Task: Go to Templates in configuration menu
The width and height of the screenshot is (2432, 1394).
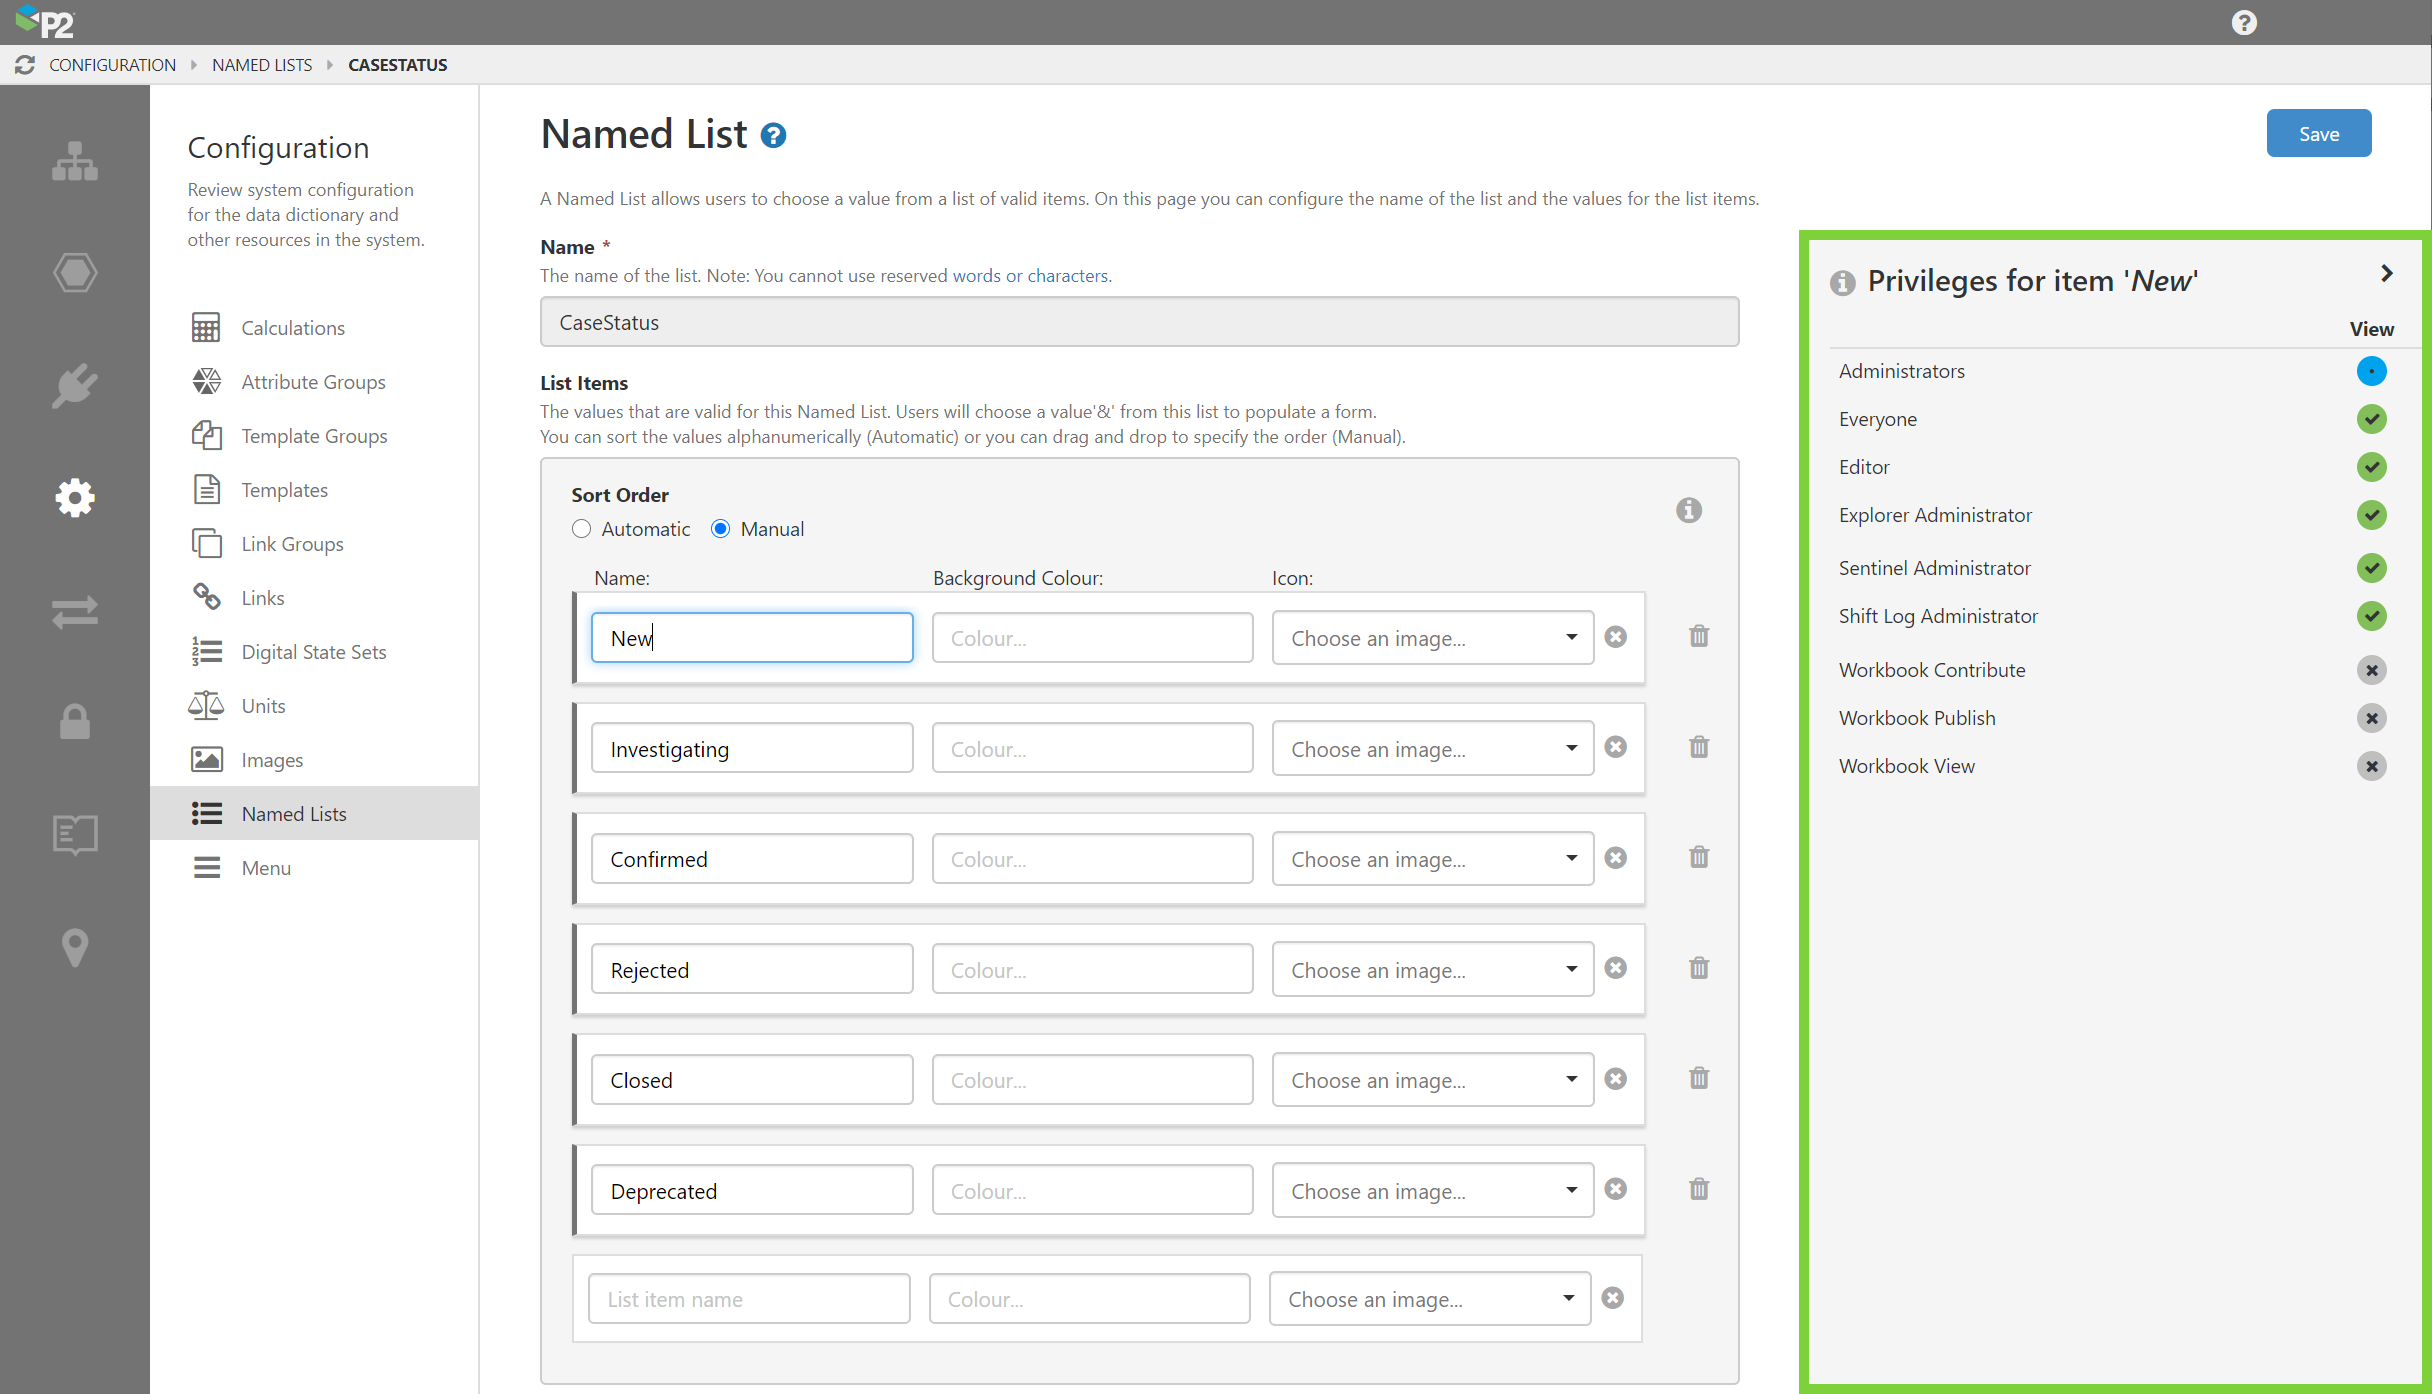Action: click(x=284, y=490)
